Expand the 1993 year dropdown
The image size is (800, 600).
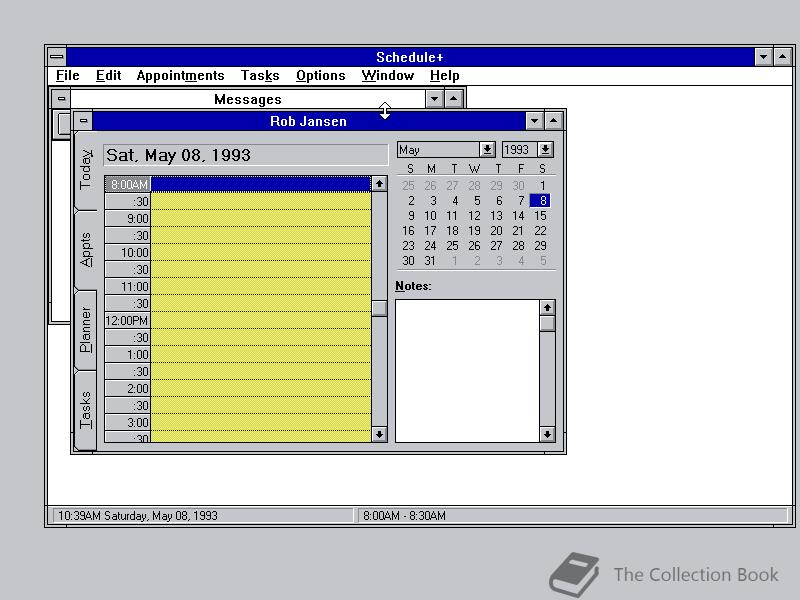(545, 149)
